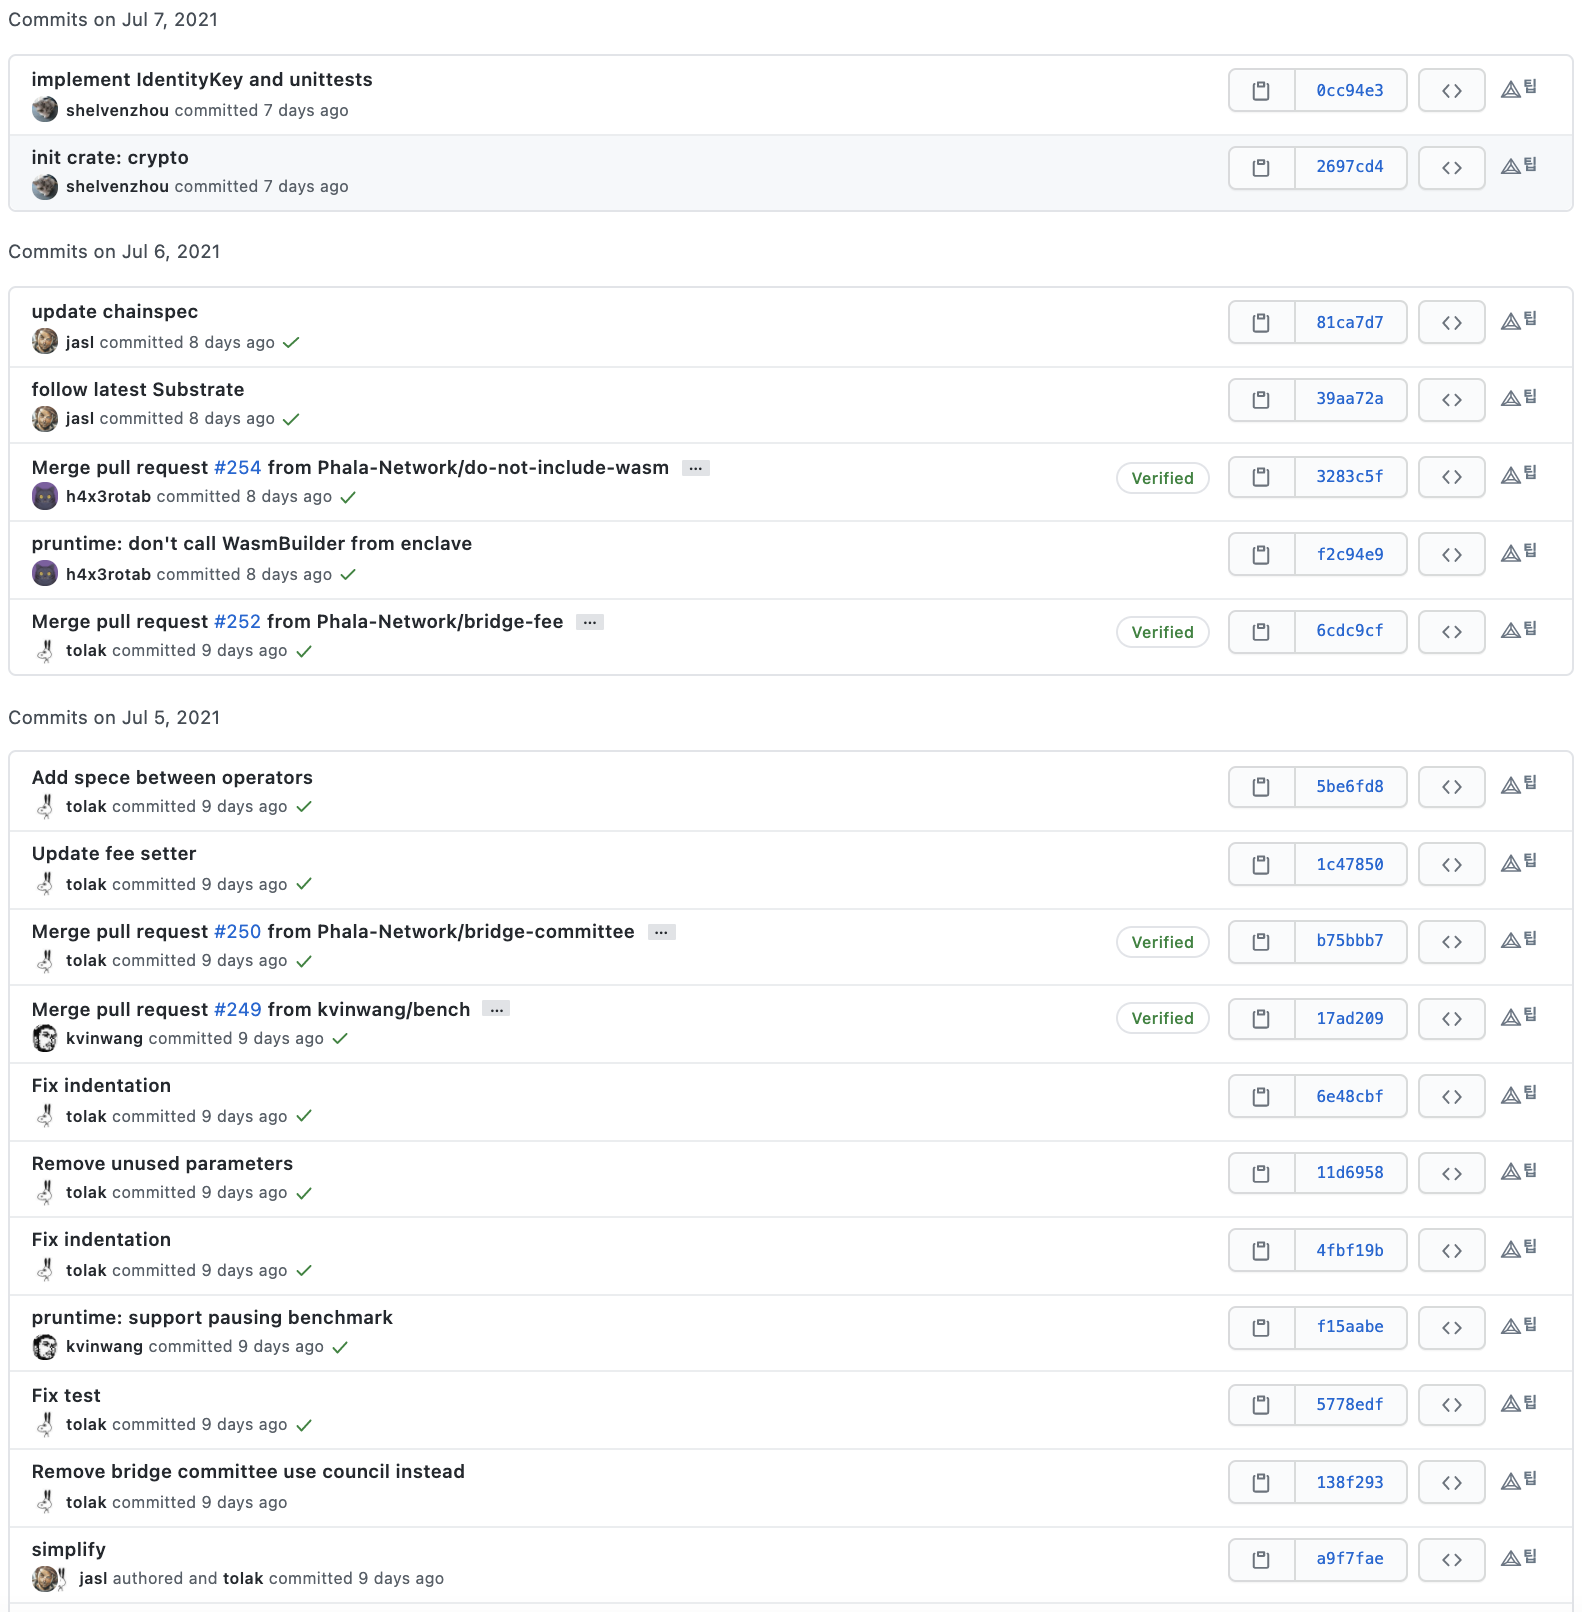Click Verified badge on commit 17ad209

1162,1018
